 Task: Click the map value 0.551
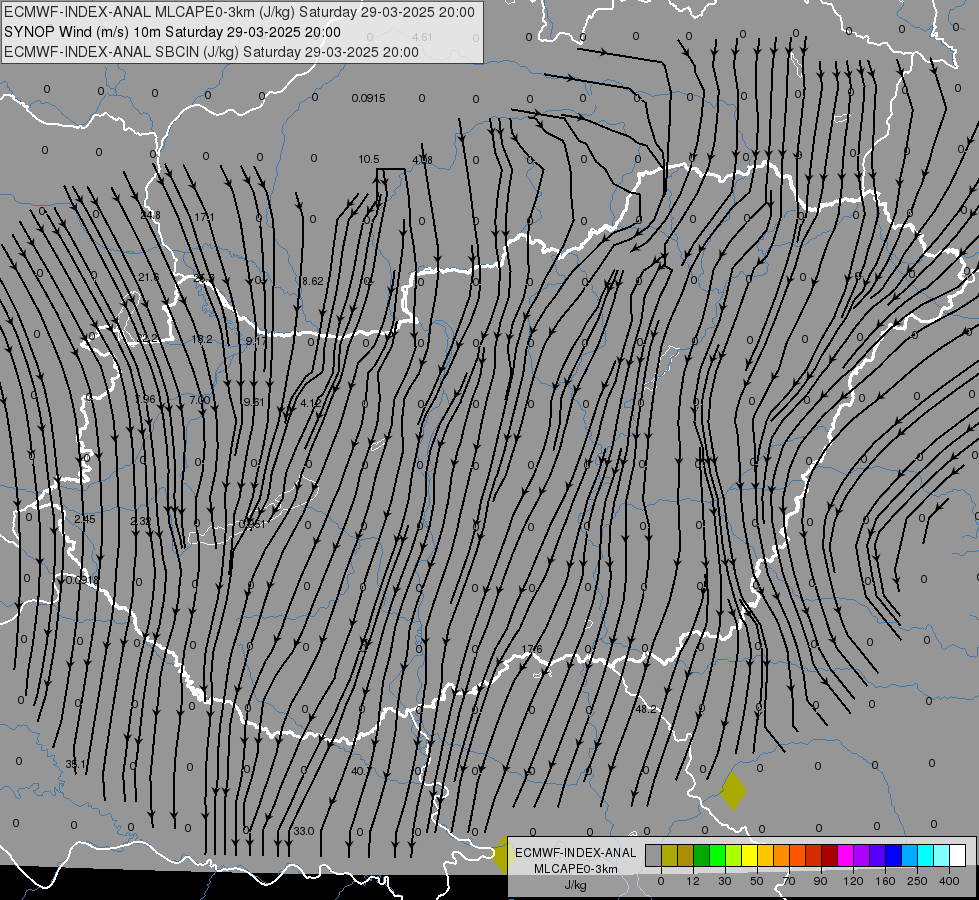[252, 524]
